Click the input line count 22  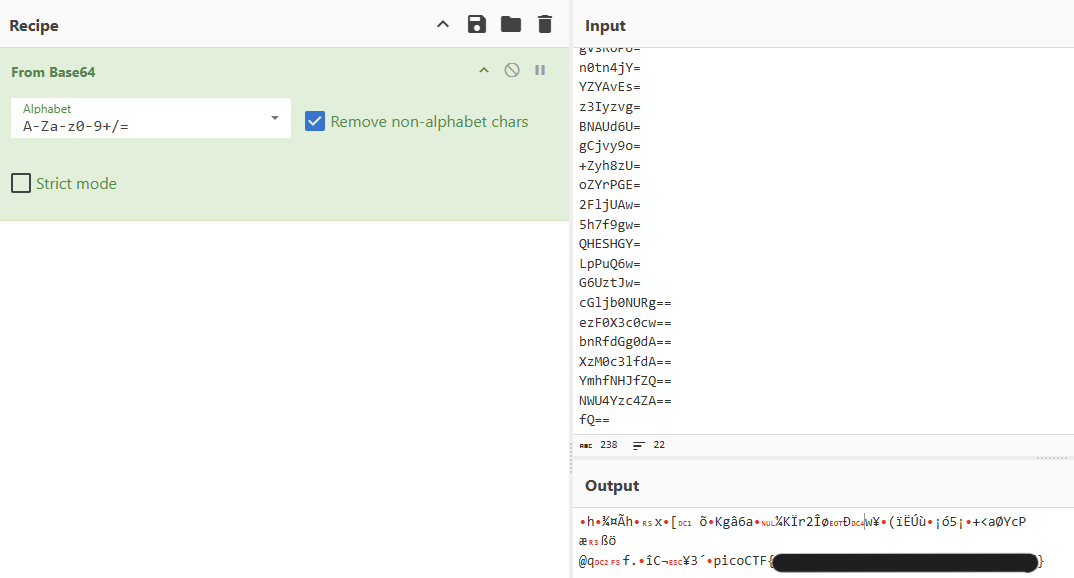tap(659, 445)
